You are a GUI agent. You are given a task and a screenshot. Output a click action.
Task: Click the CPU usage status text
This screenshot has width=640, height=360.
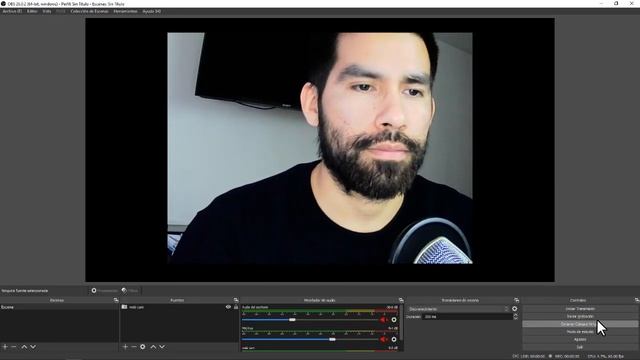[606, 356]
